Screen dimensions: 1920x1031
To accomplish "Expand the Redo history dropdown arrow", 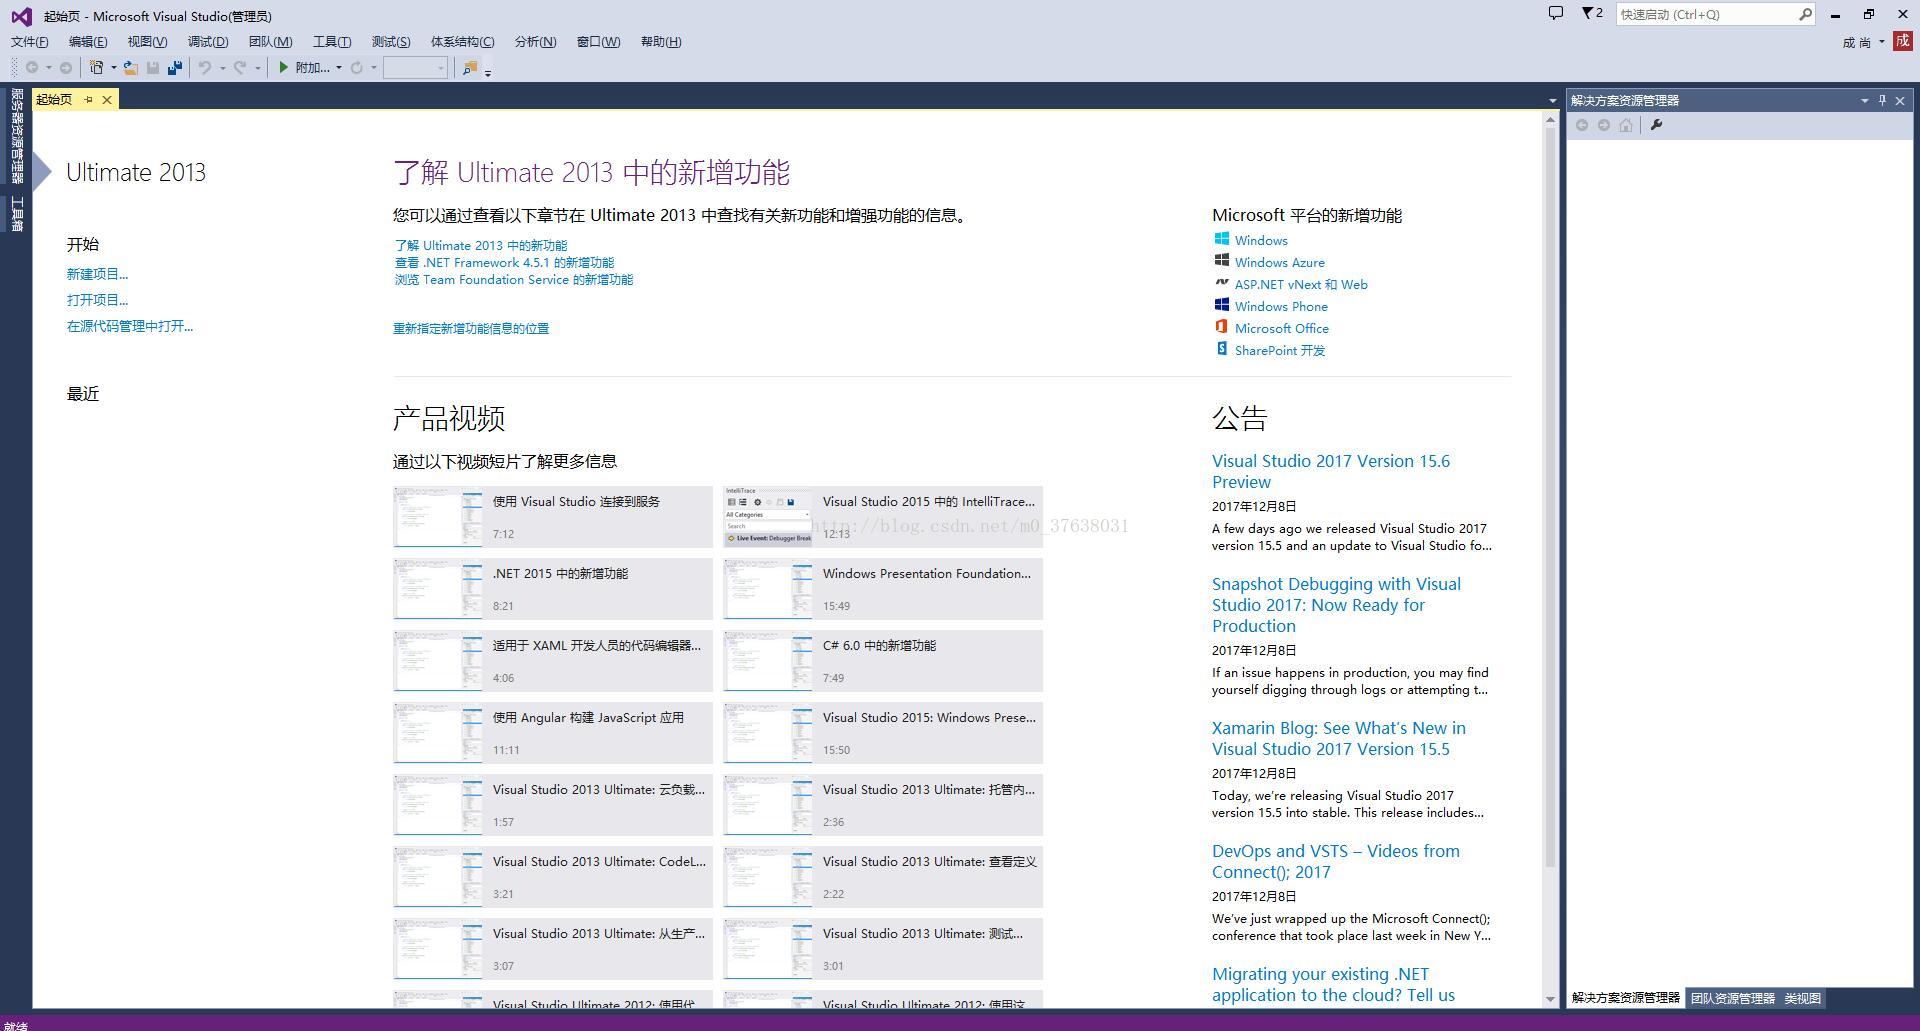I will (x=257, y=68).
